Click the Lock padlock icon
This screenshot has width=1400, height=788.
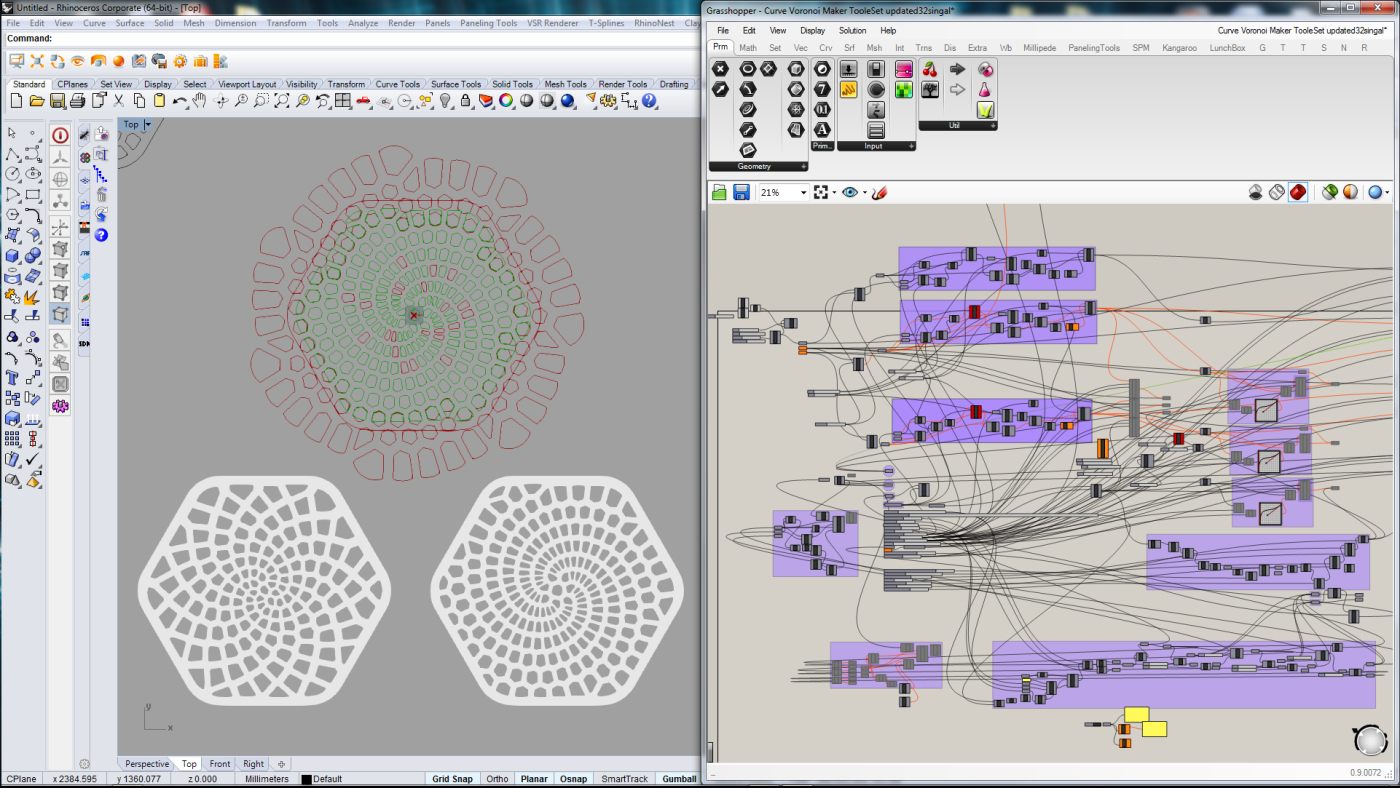point(465,101)
